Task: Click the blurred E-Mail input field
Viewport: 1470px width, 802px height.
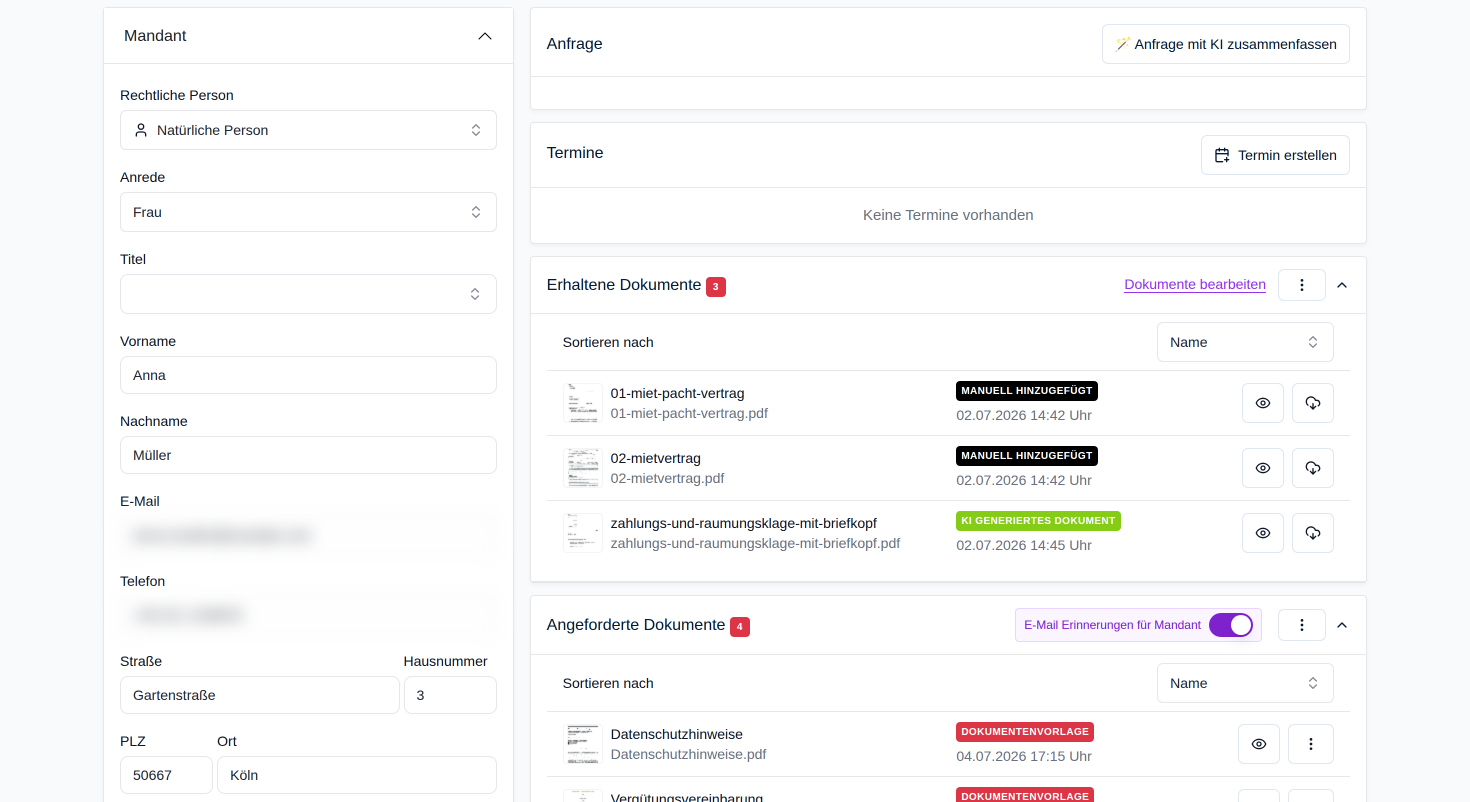Action: pos(308,535)
